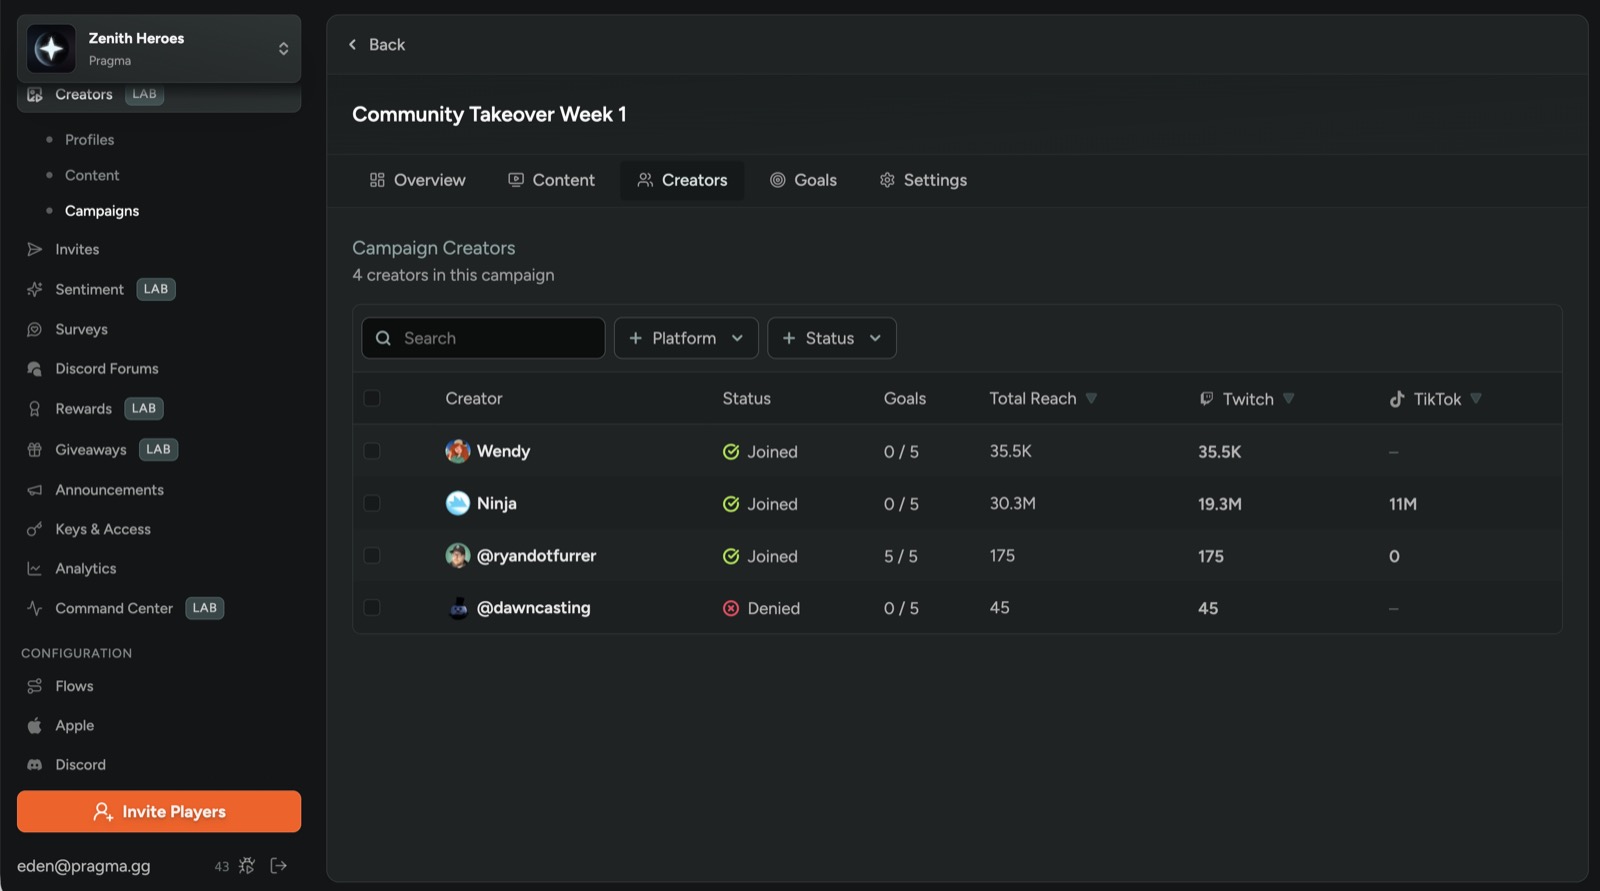The width and height of the screenshot is (1600, 891).
Task: Open the Platform filter dropdown
Action: (x=686, y=338)
